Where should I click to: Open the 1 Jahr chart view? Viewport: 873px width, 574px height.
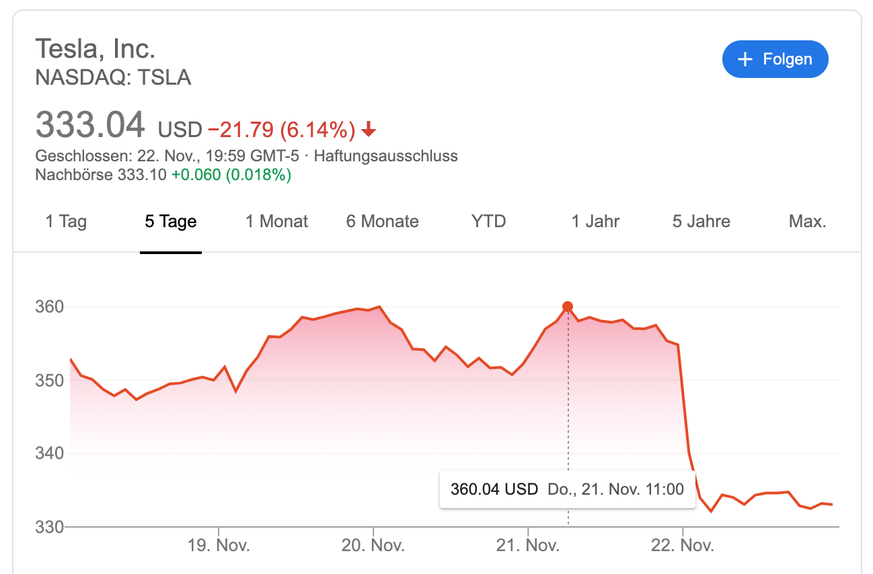click(x=596, y=222)
